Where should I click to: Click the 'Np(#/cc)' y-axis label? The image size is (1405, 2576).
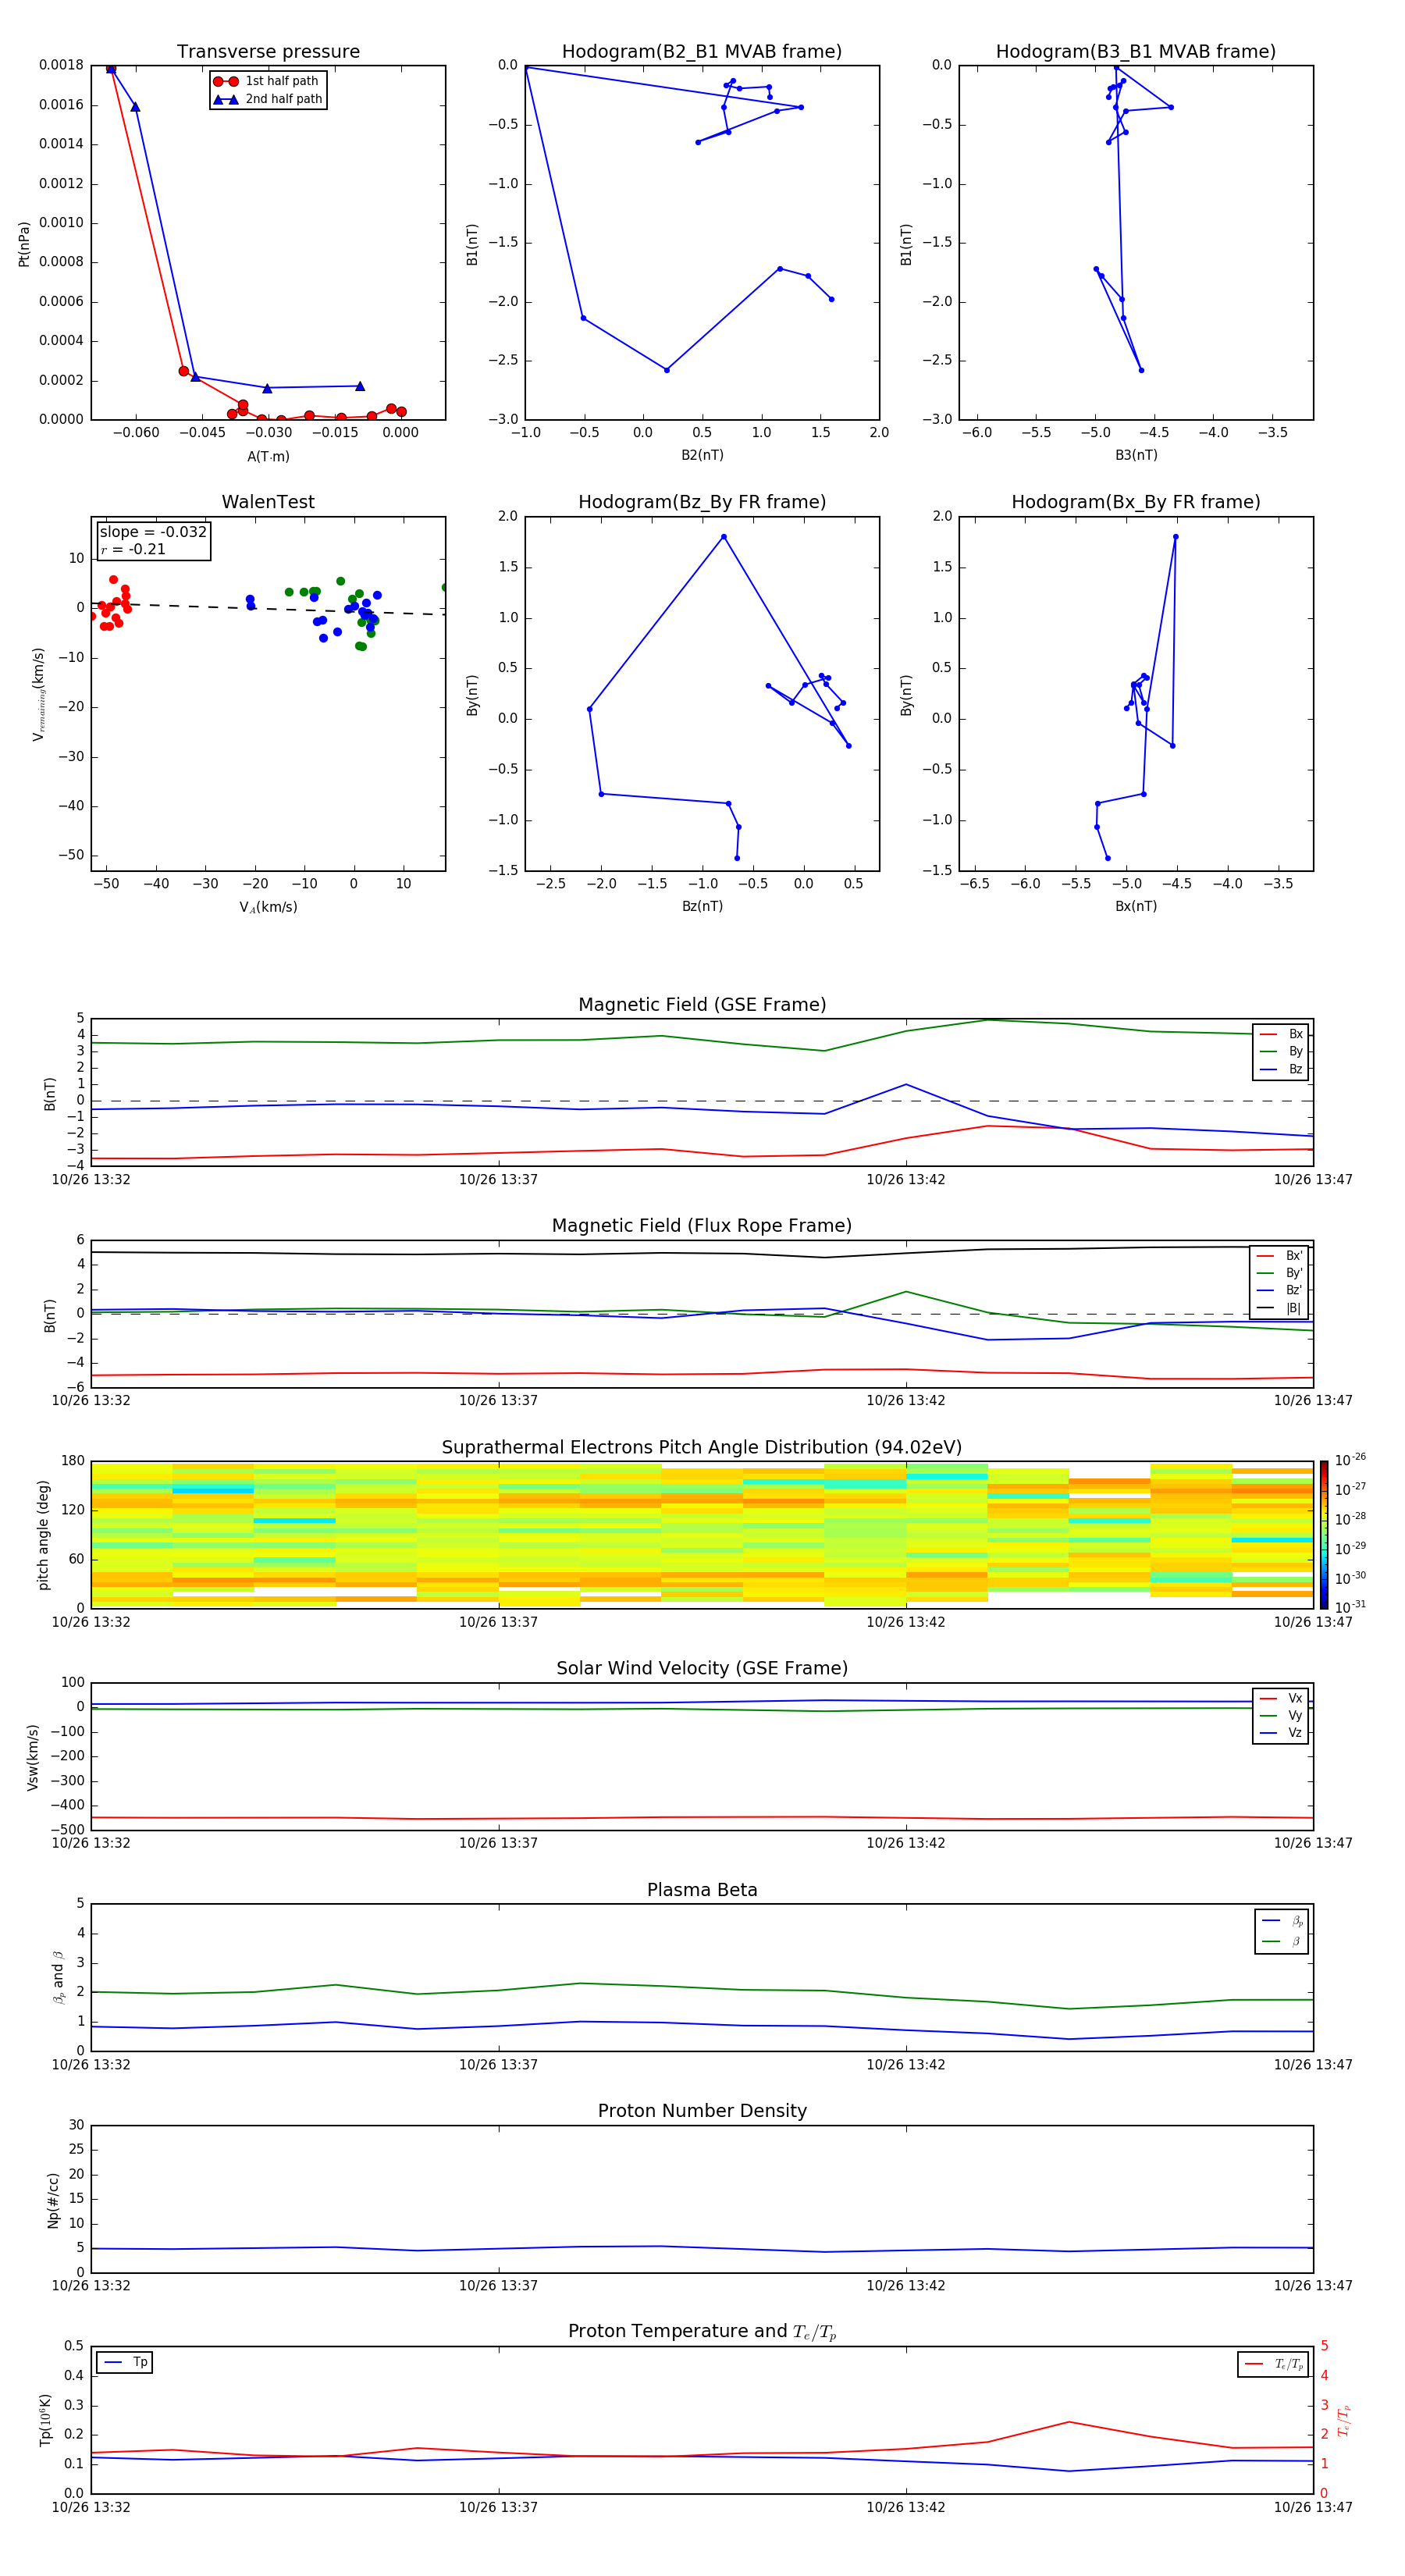53,2200
